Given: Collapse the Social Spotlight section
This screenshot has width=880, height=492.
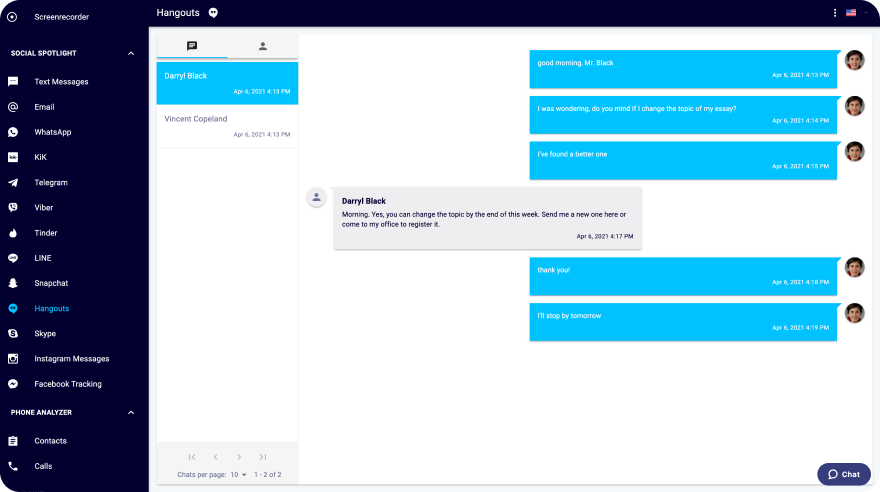Looking at the screenshot, I should (131, 53).
